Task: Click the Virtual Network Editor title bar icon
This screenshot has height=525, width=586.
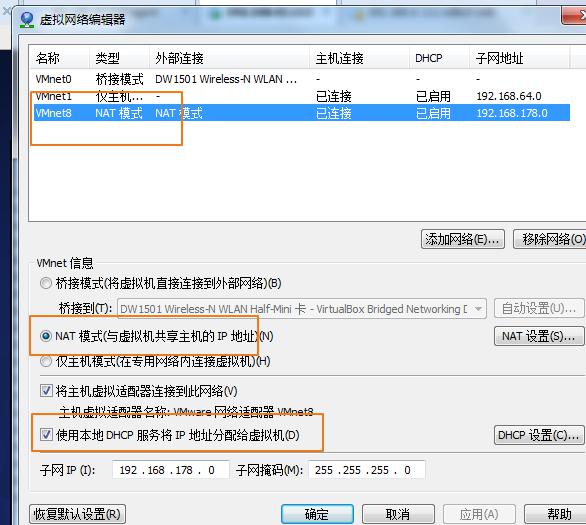Action: click(27, 19)
